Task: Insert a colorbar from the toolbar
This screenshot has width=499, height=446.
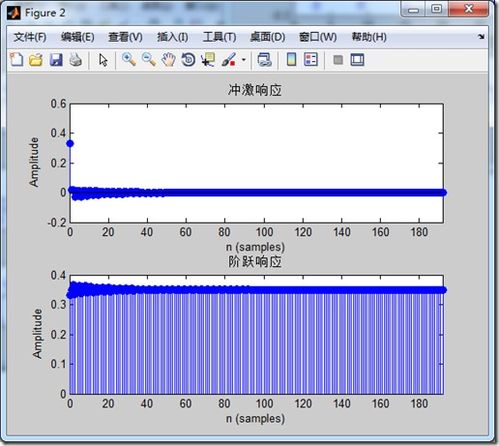Action: pyautogui.click(x=291, y=60)
